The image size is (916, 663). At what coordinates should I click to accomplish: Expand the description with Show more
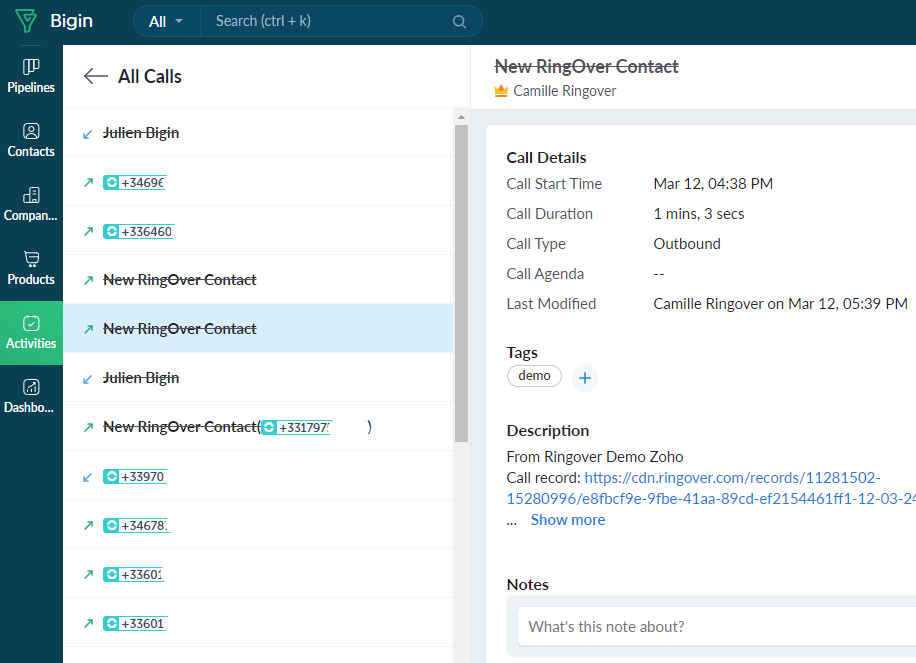[x=568, y=520]
